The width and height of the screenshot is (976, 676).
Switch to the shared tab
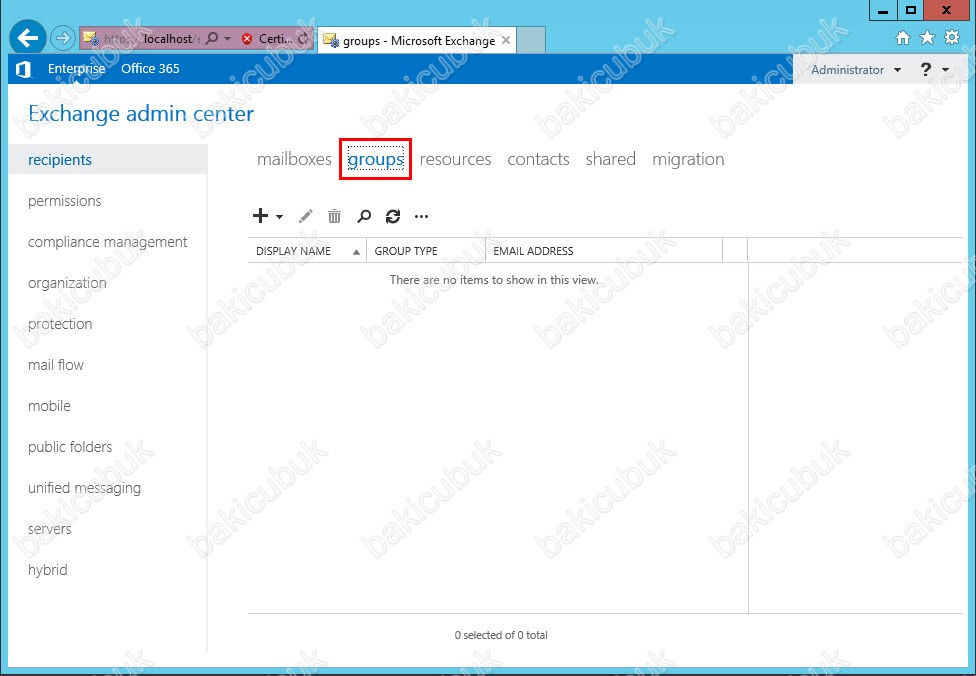pos(611,159)
